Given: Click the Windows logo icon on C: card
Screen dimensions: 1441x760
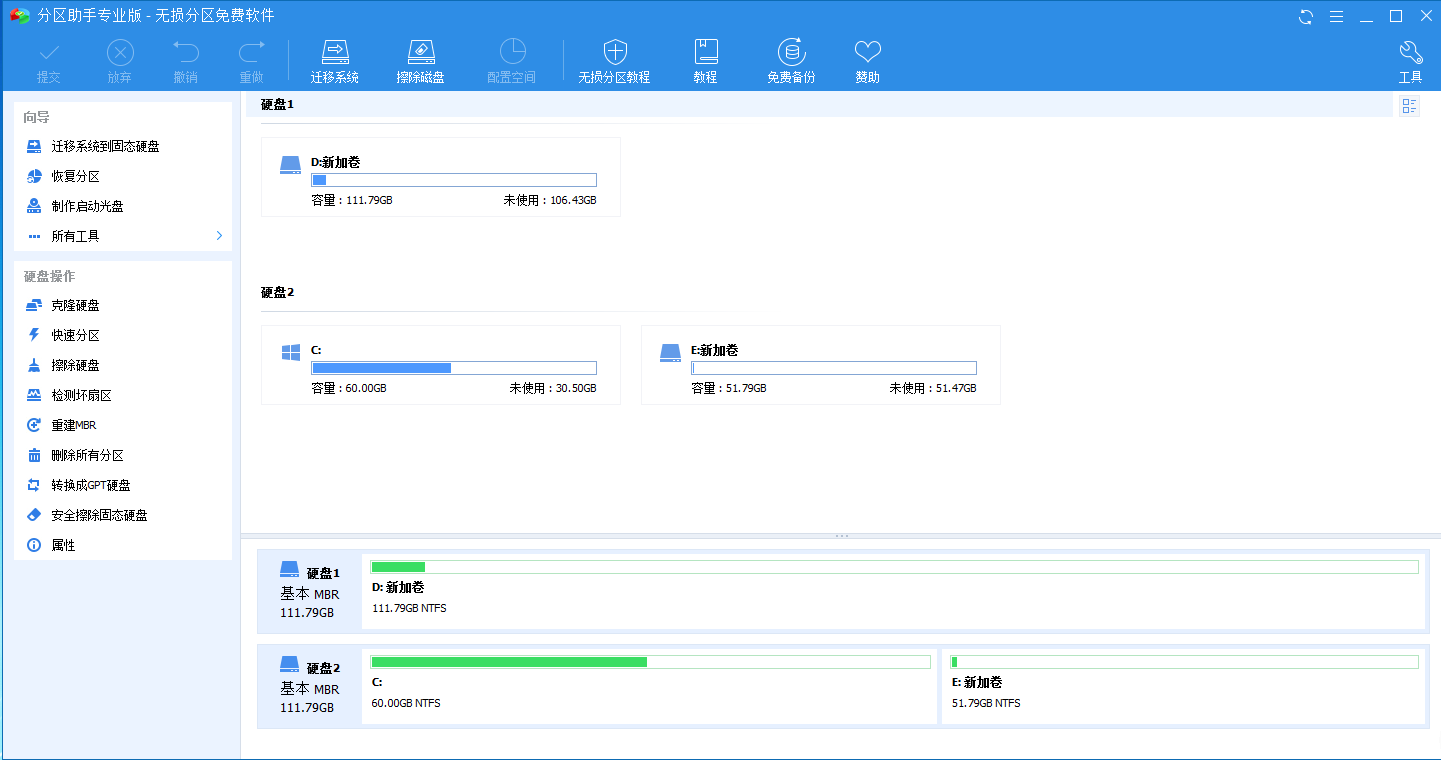Looking at the screenshot, I should pyautogui.click(x=291, y=353).
